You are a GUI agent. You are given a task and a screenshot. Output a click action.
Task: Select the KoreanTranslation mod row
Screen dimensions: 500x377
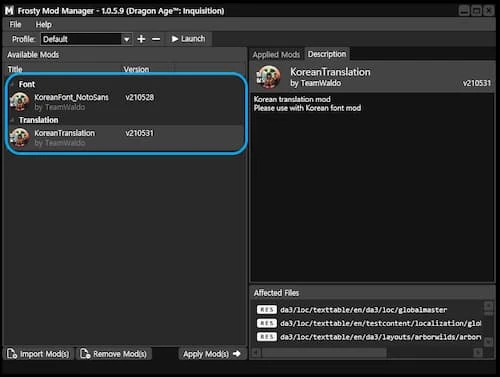[x=126, y=137]
